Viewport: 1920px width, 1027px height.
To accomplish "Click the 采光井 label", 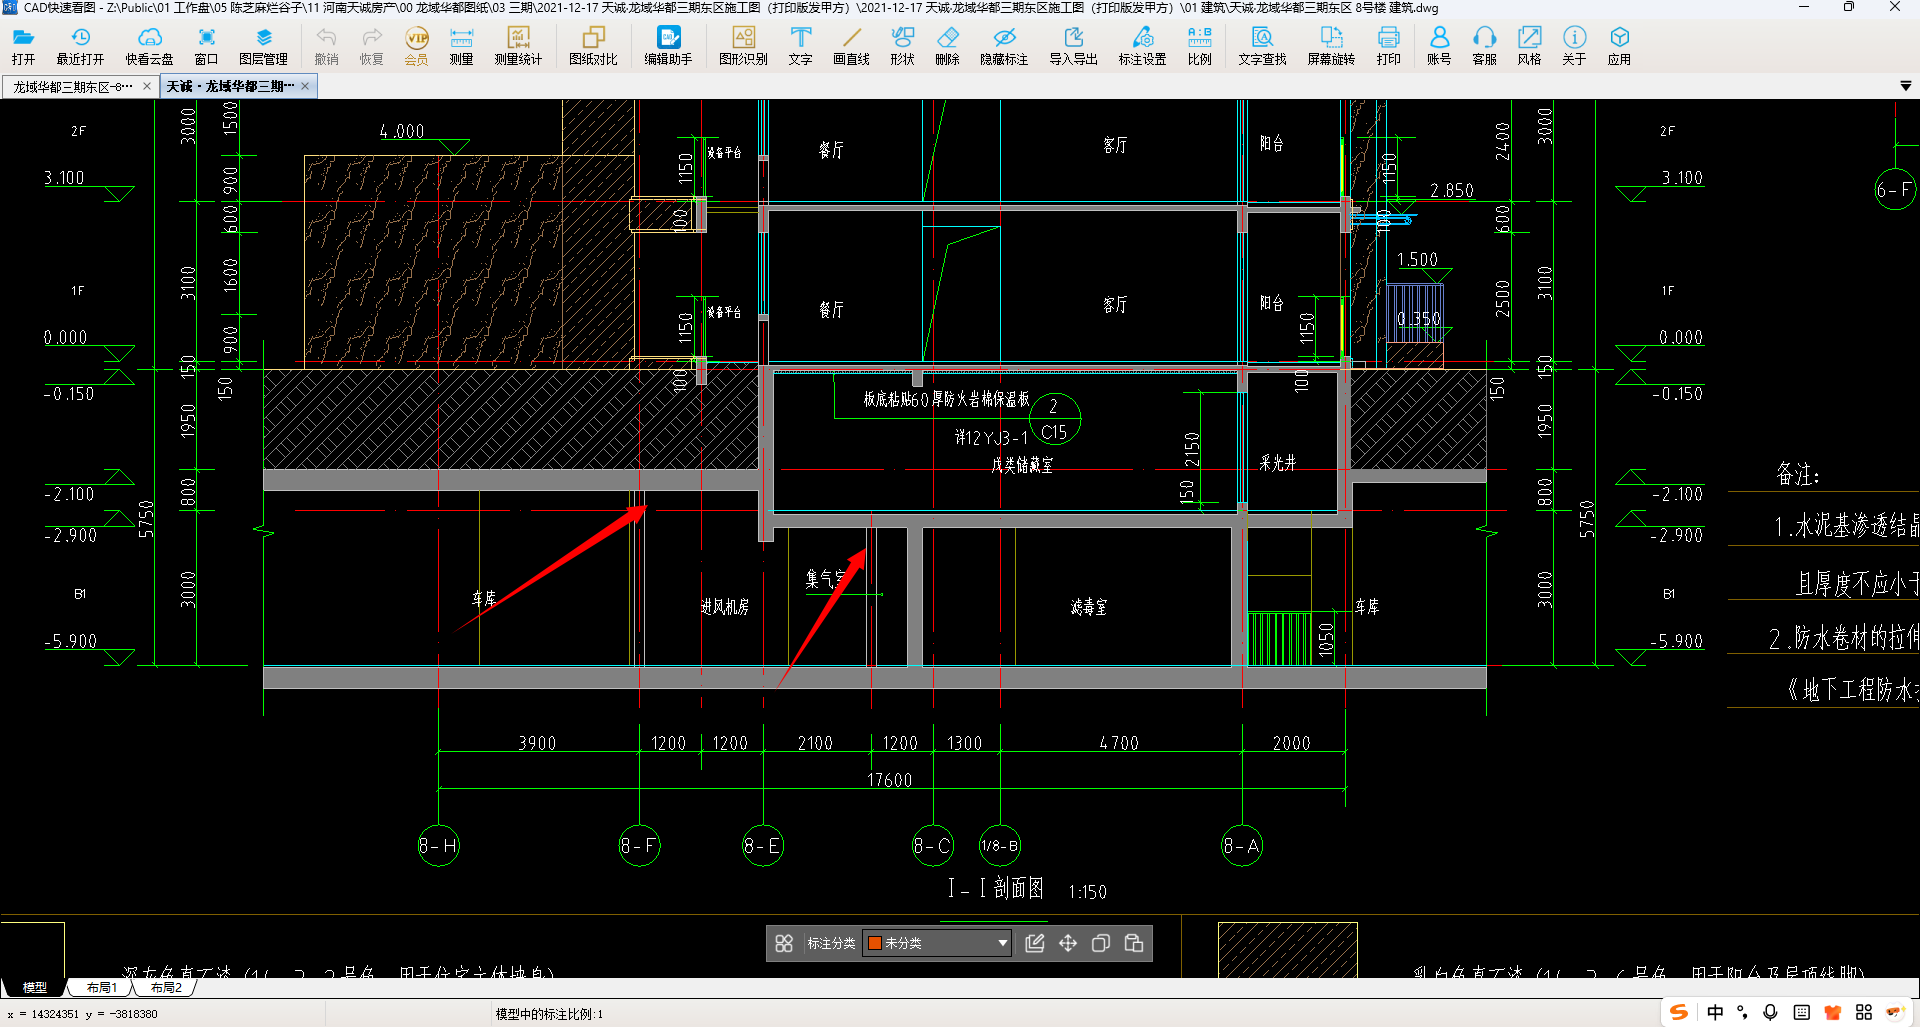I will click(x=1278, y=463).
